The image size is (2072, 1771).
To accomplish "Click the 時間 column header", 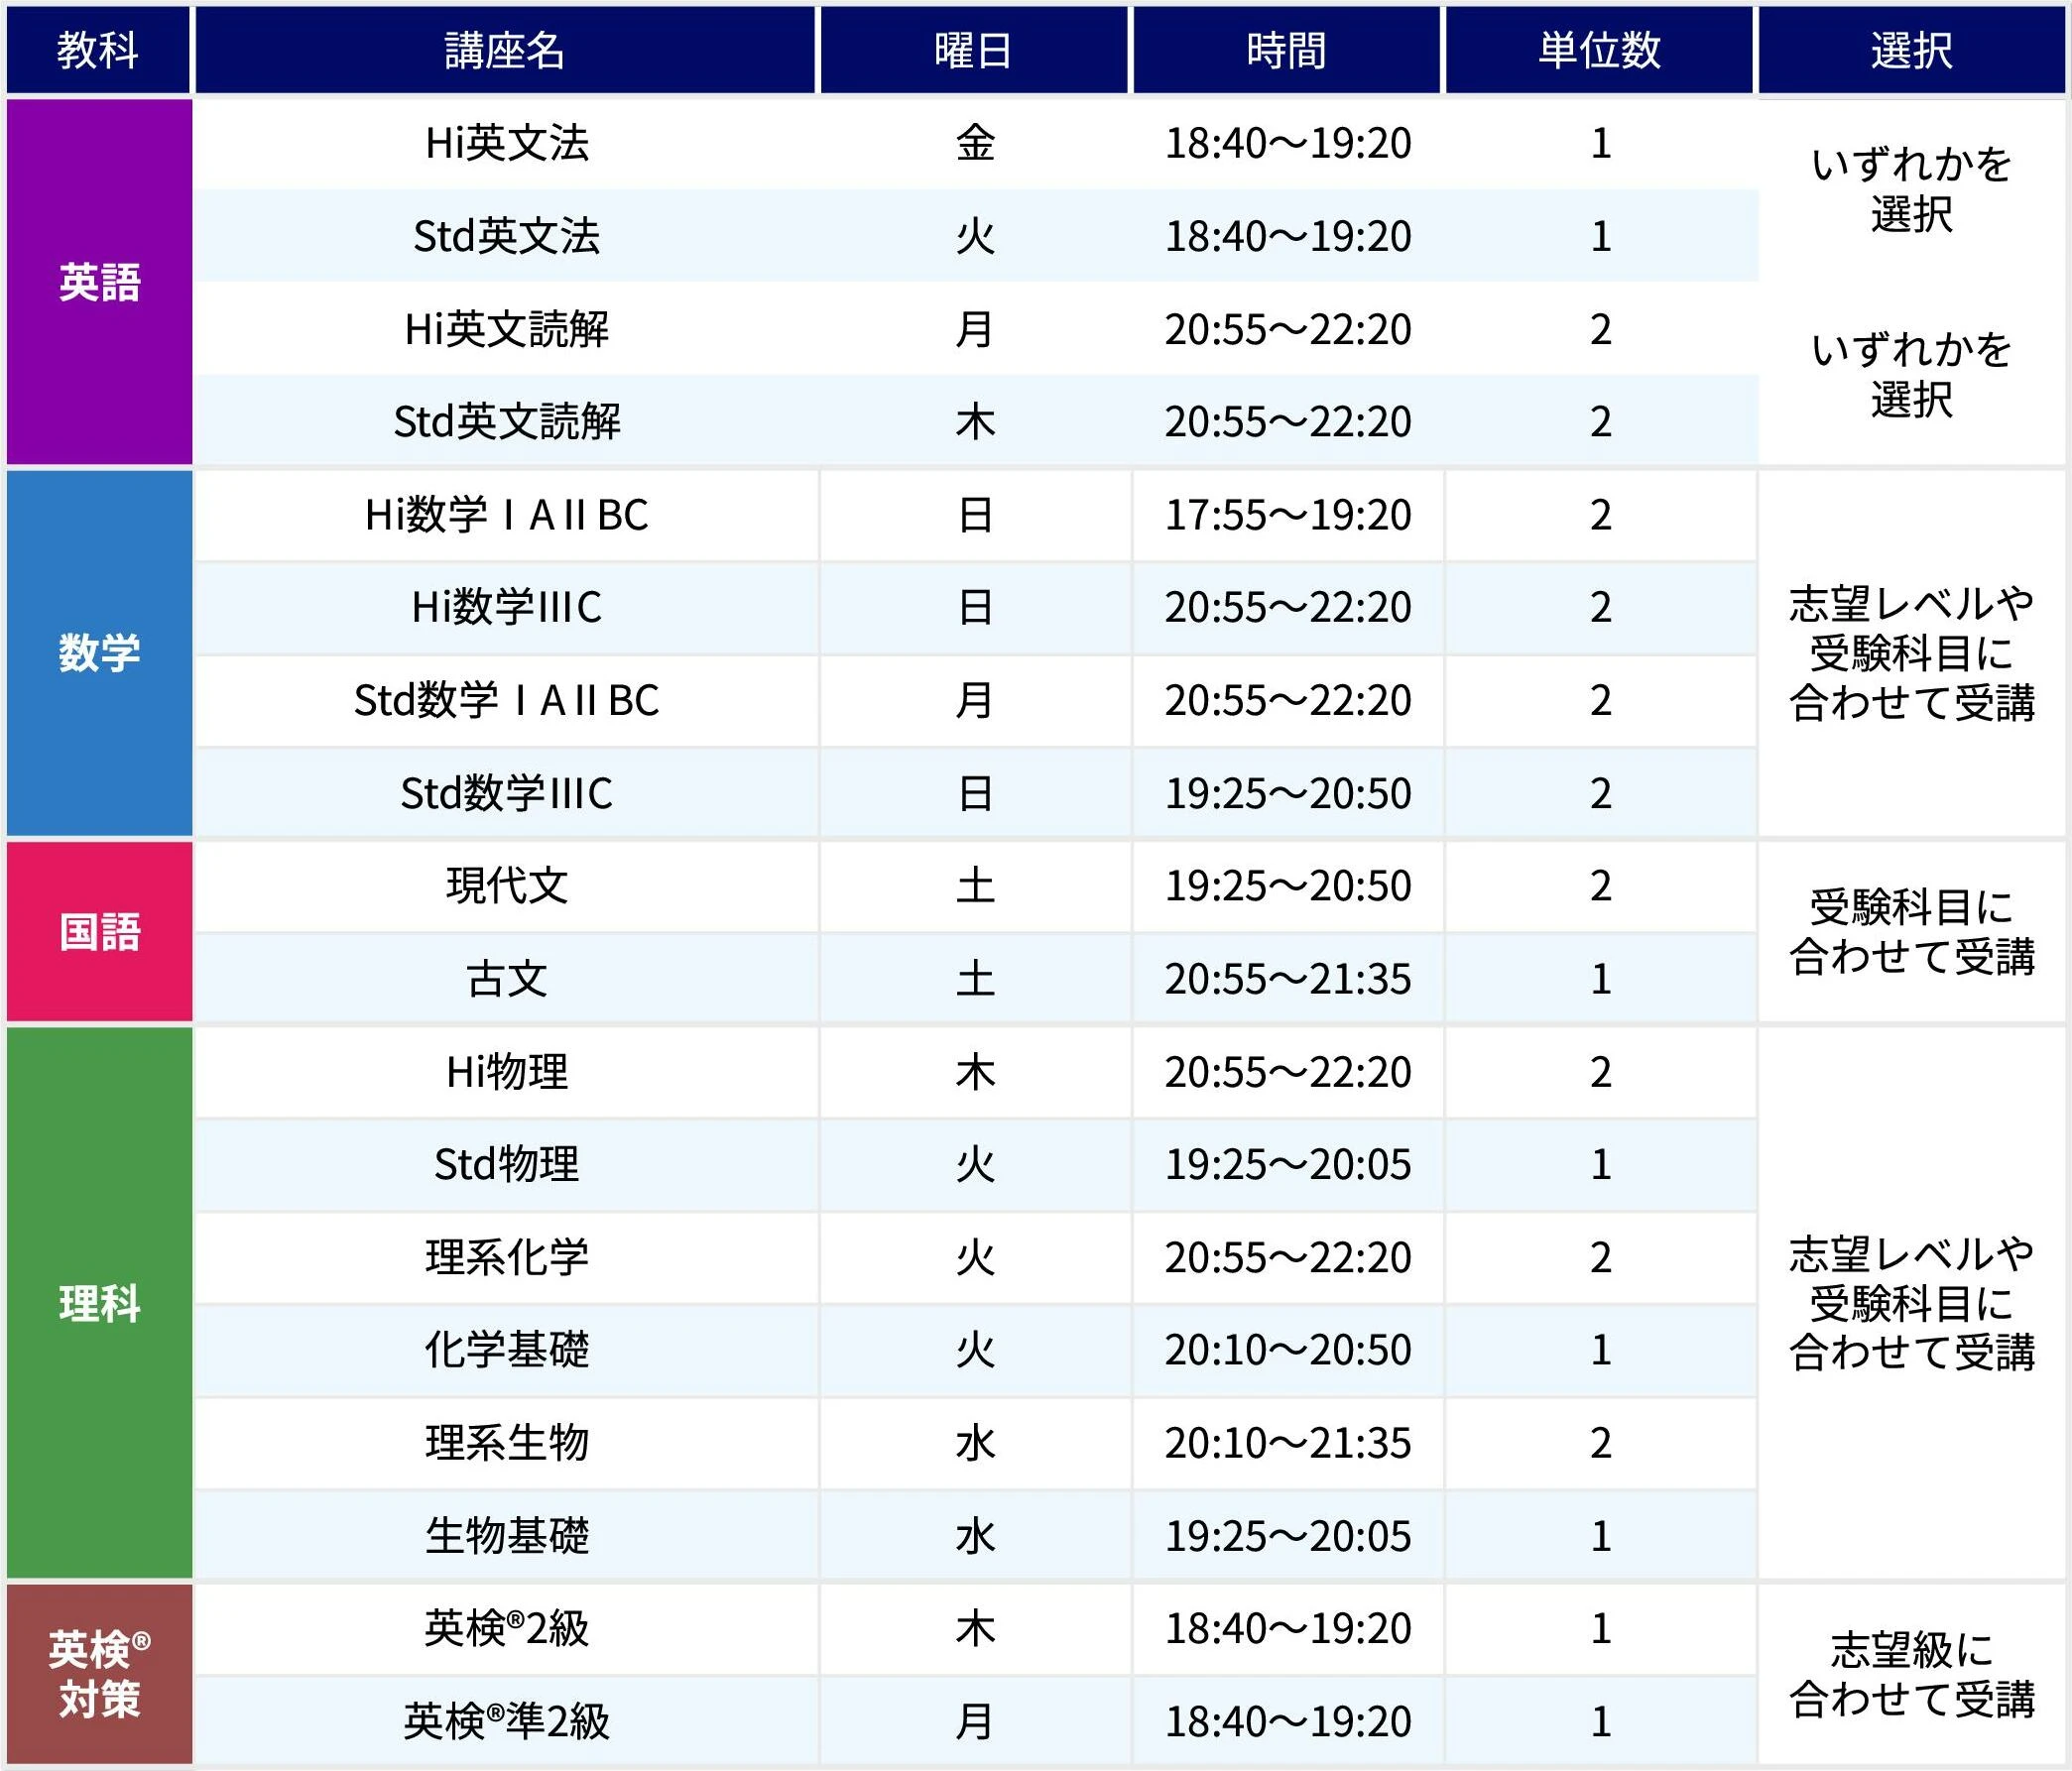I will click(x=1286, y=50).
